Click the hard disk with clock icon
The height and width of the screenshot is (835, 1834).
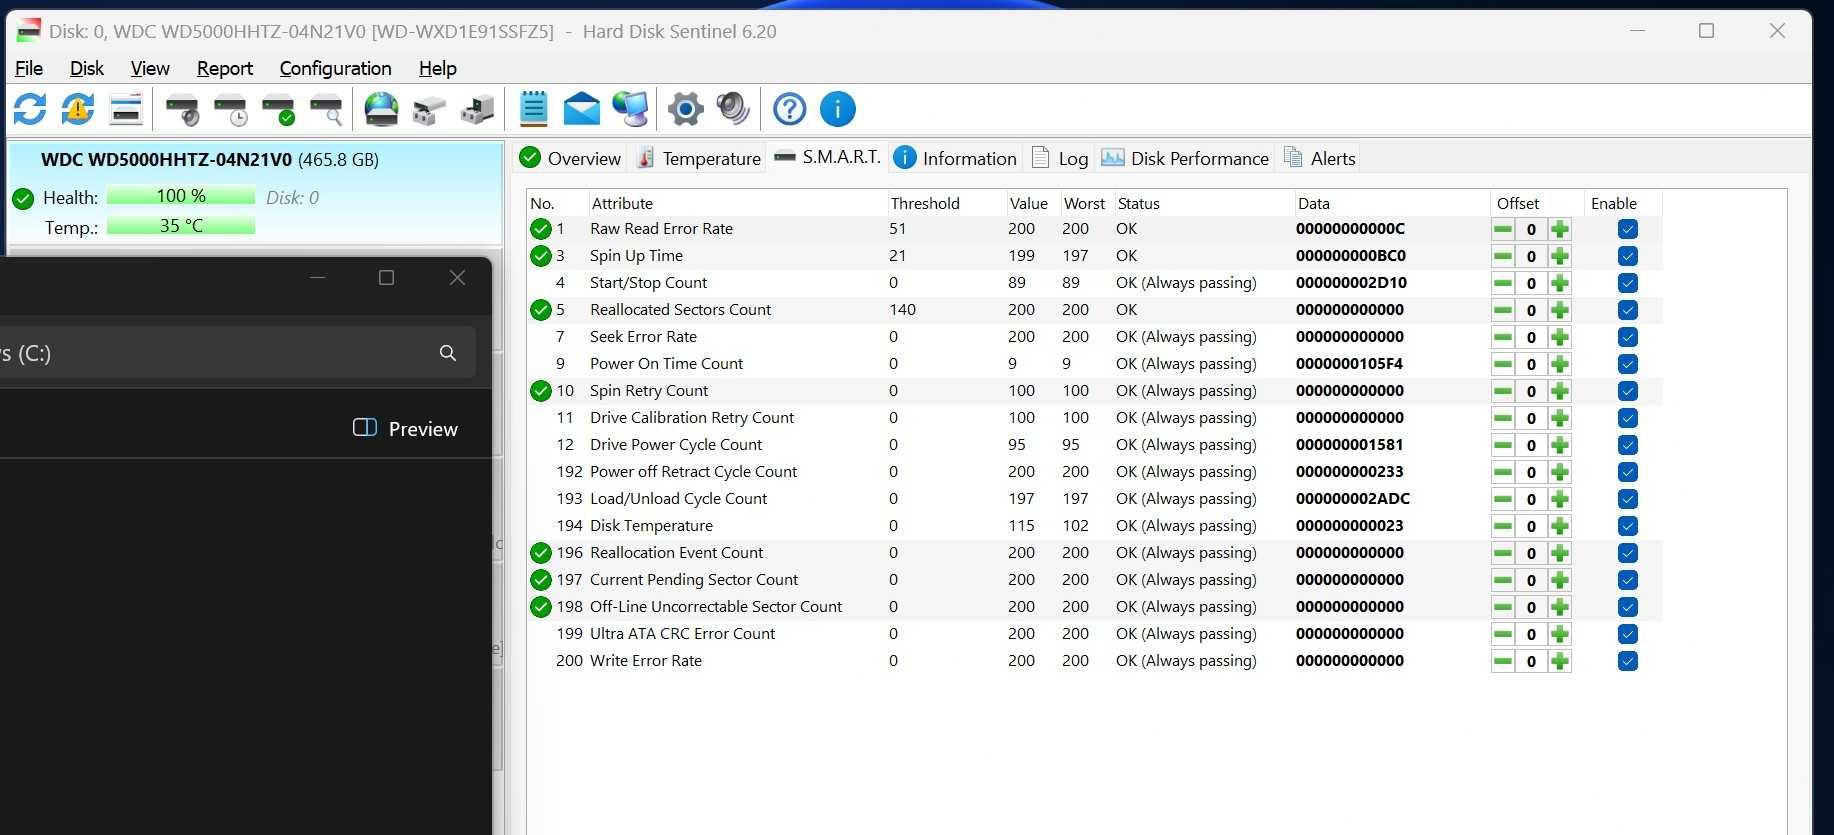[230, 109]
